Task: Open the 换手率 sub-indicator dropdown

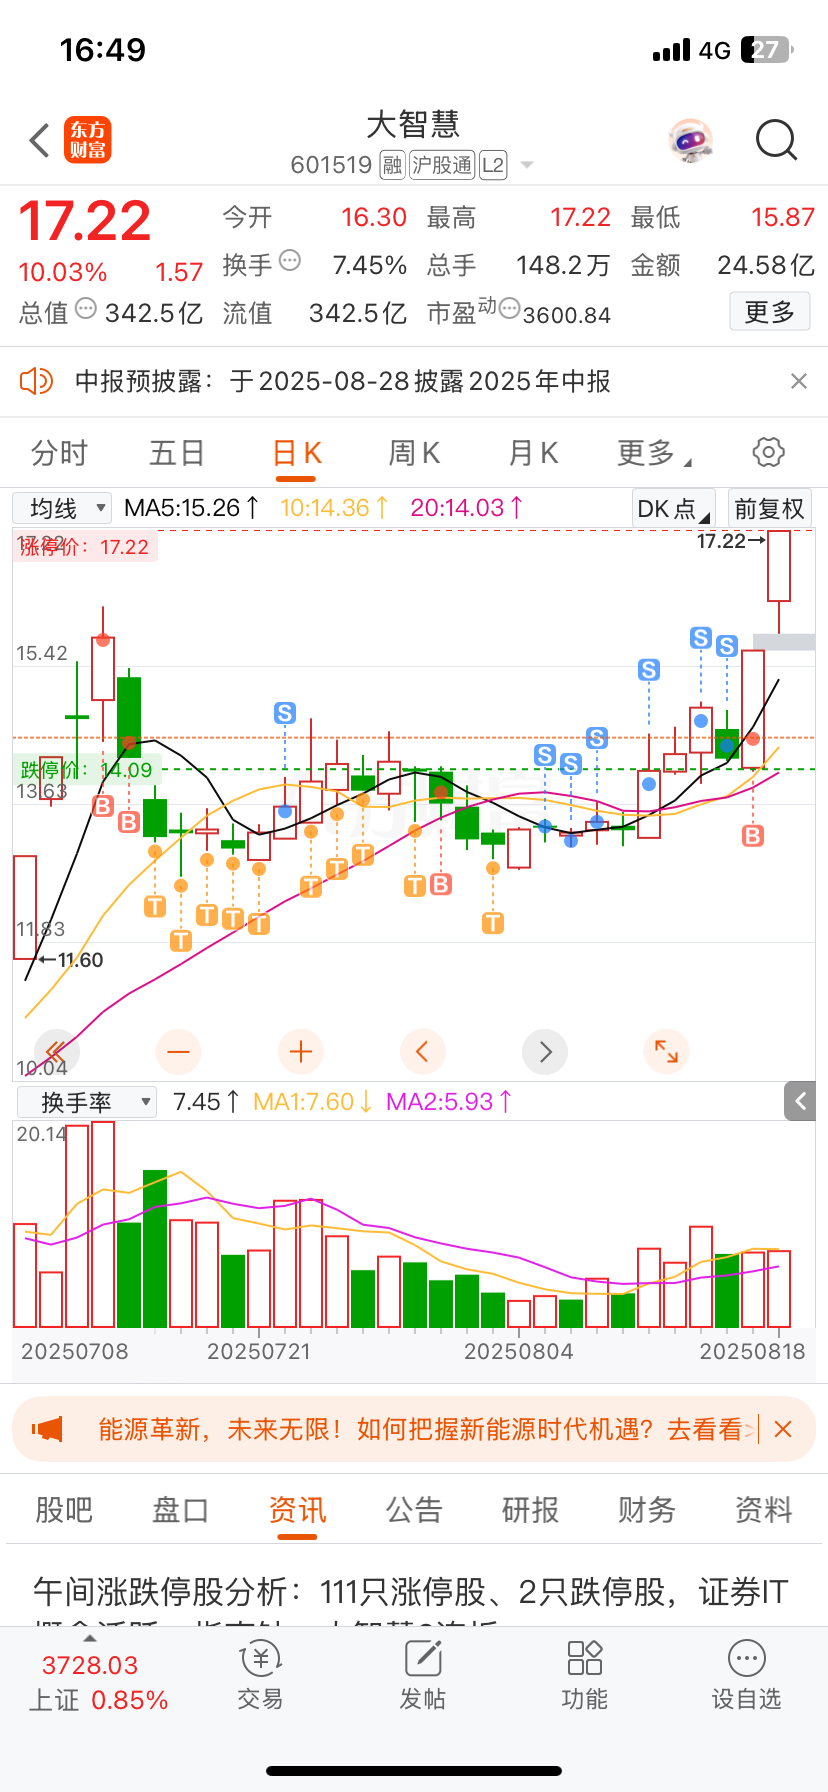Action: 87,1102
